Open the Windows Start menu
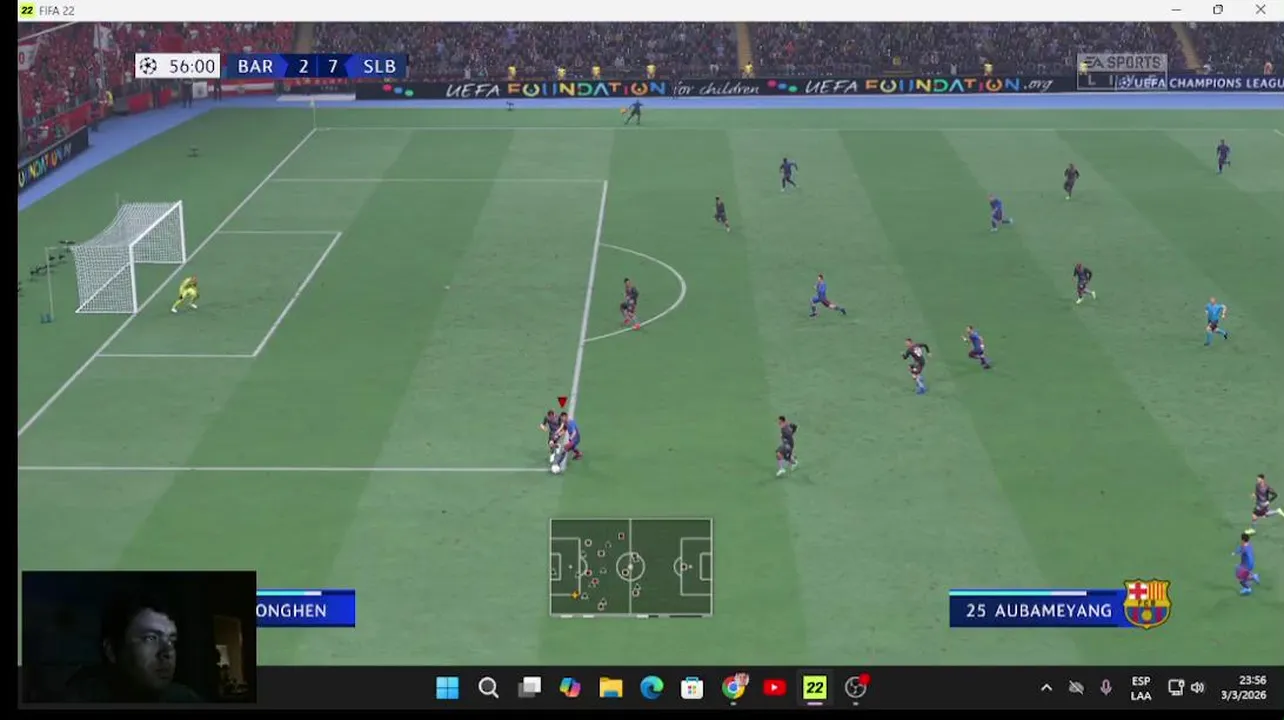The image size is (1284, 720). pyautogui.click(x=447, y=687)
